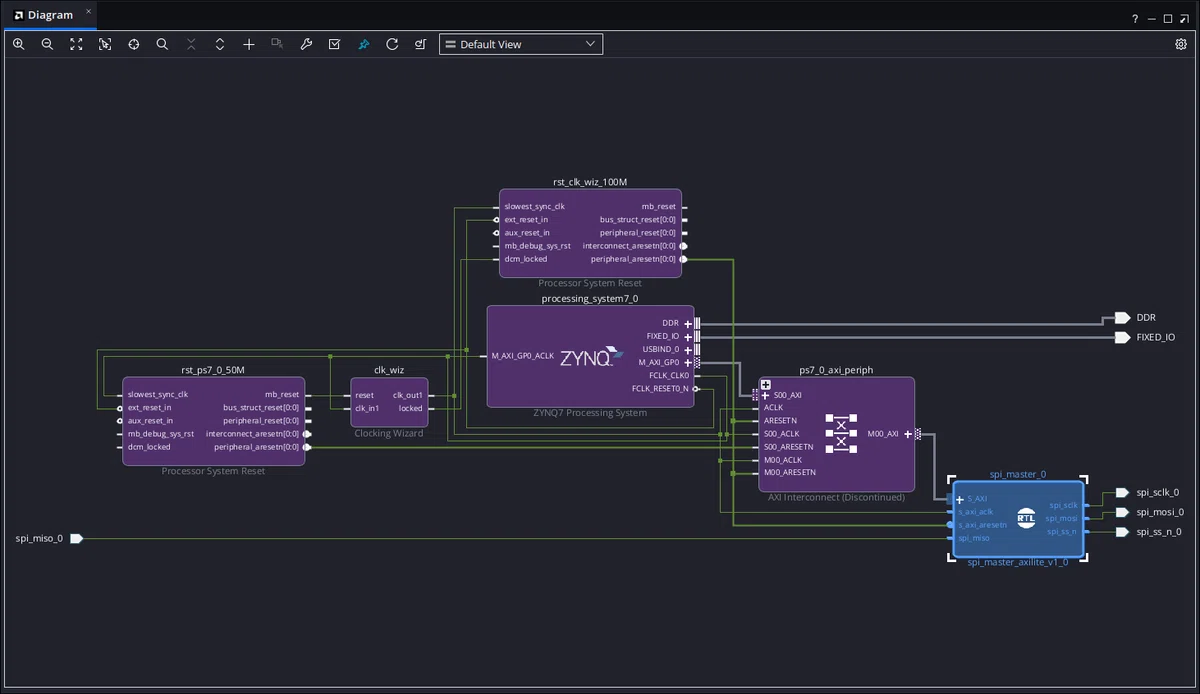Fit the whole diagram to the view
The width and height of the screenshot is (1200, 694).
pos(76,44)
